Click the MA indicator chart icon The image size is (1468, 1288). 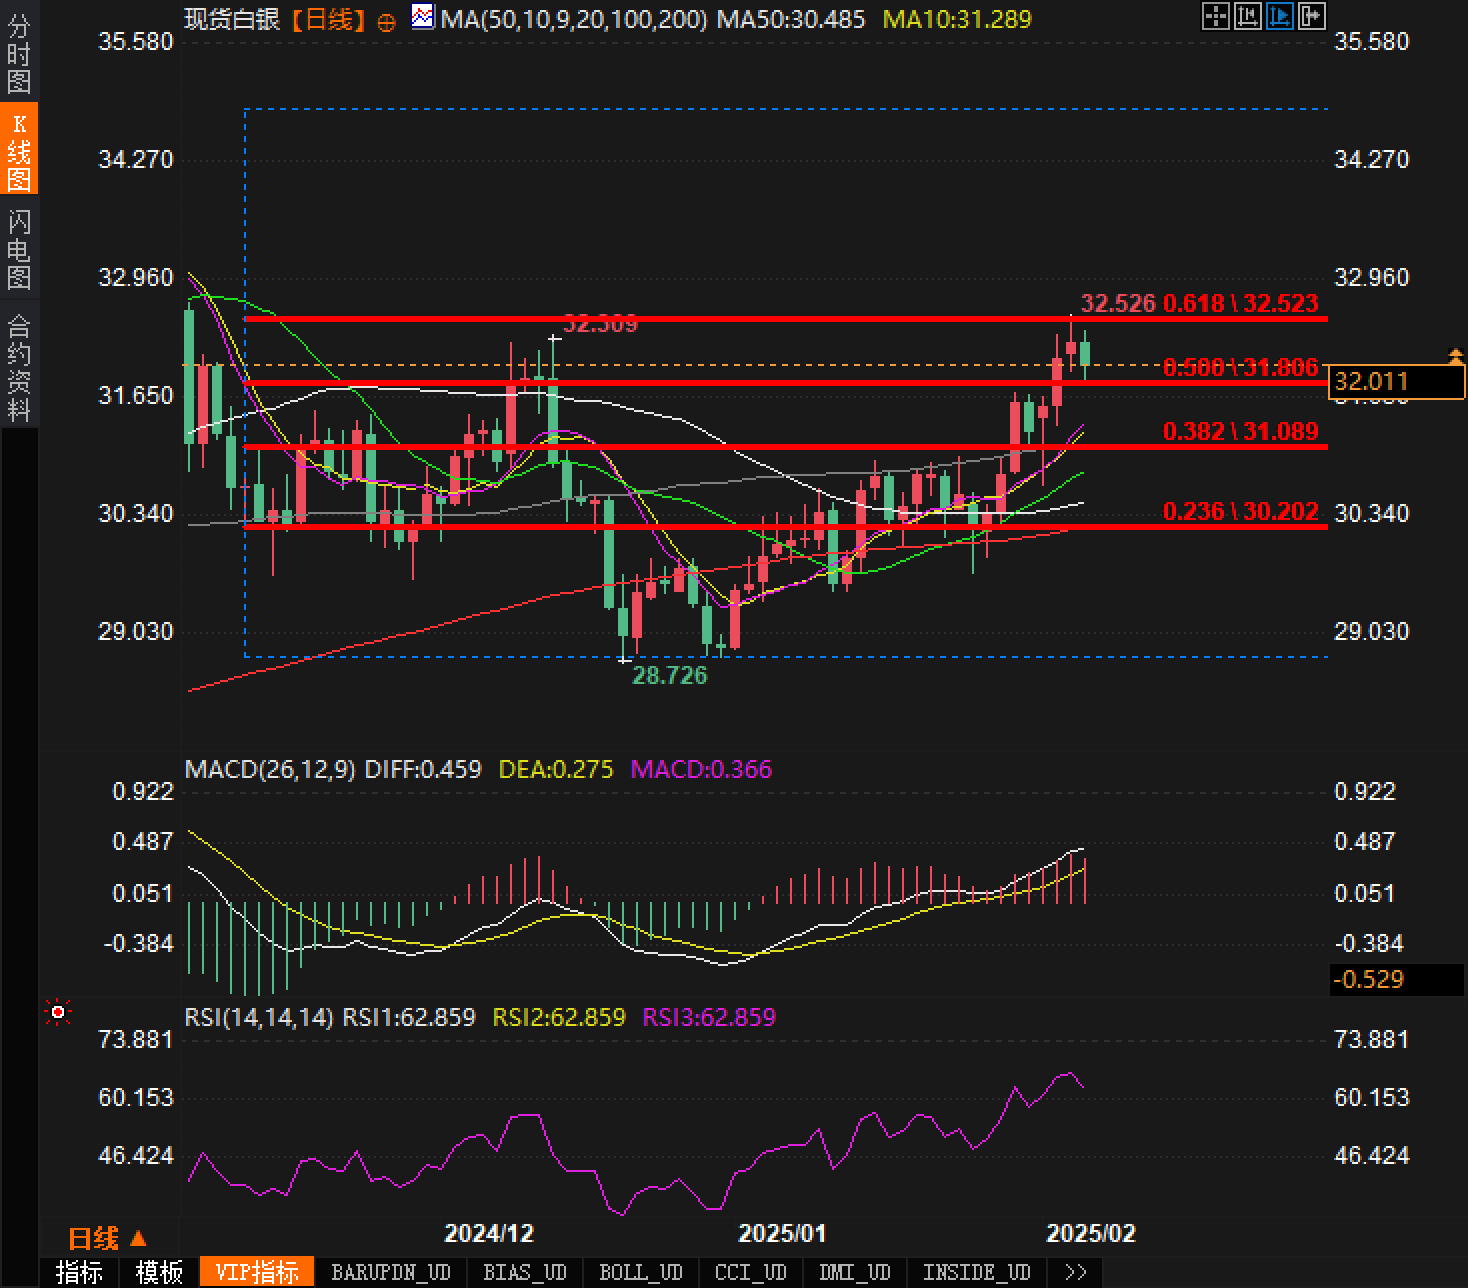(x=423, y=17)
